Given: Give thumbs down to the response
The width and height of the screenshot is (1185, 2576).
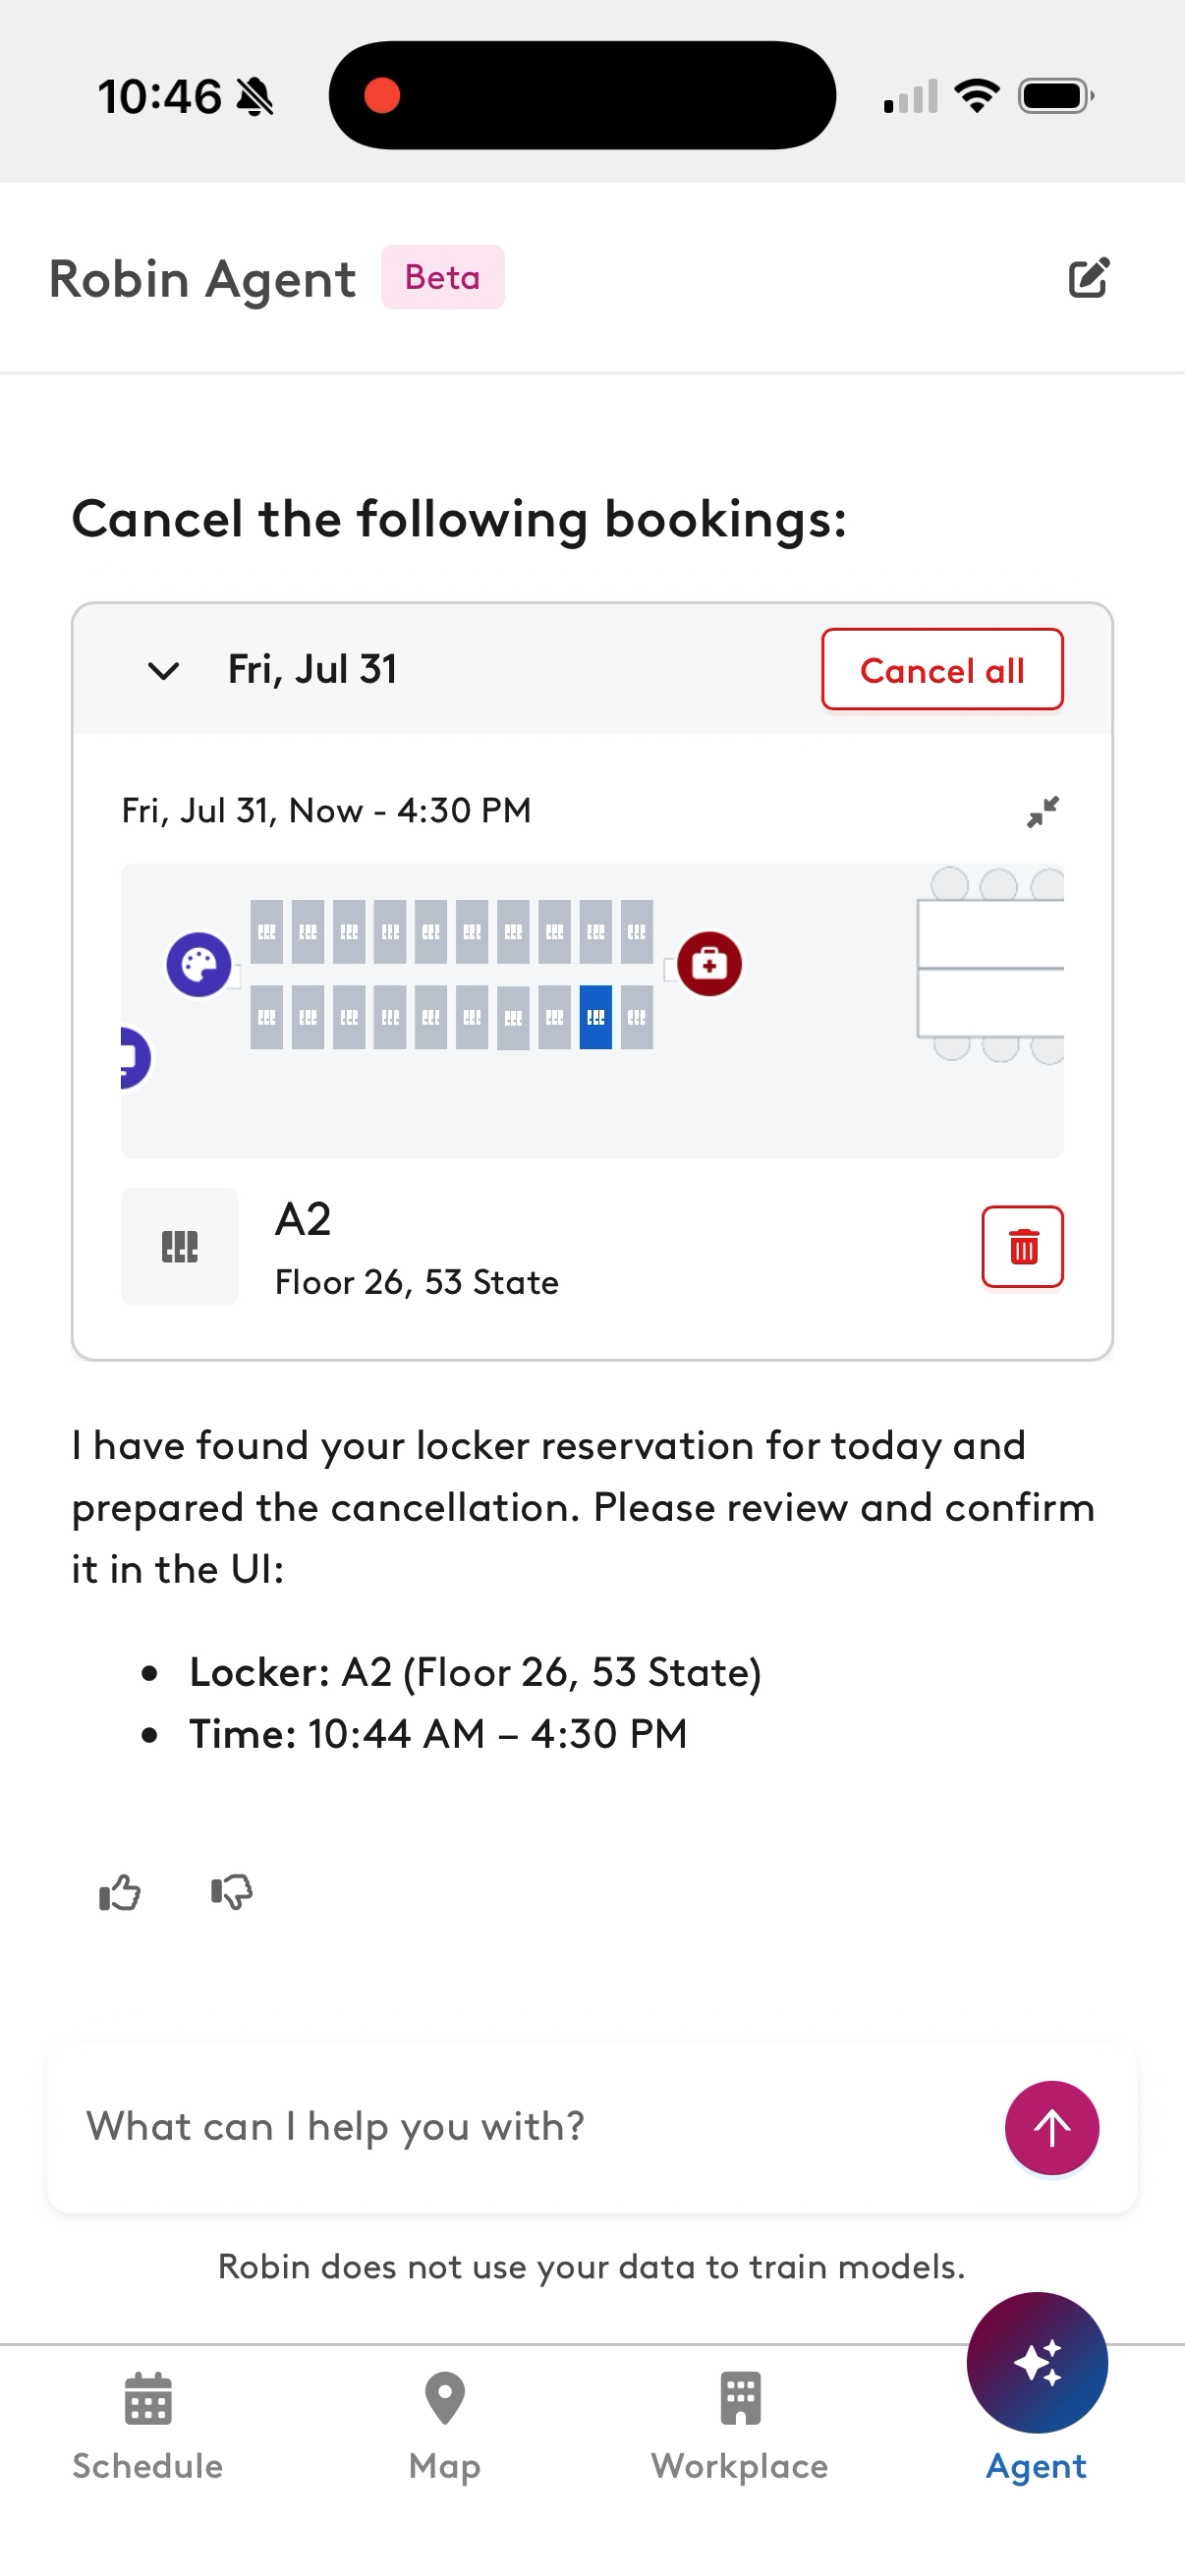Looking at the screenshot, I should tap(232, 1892).
